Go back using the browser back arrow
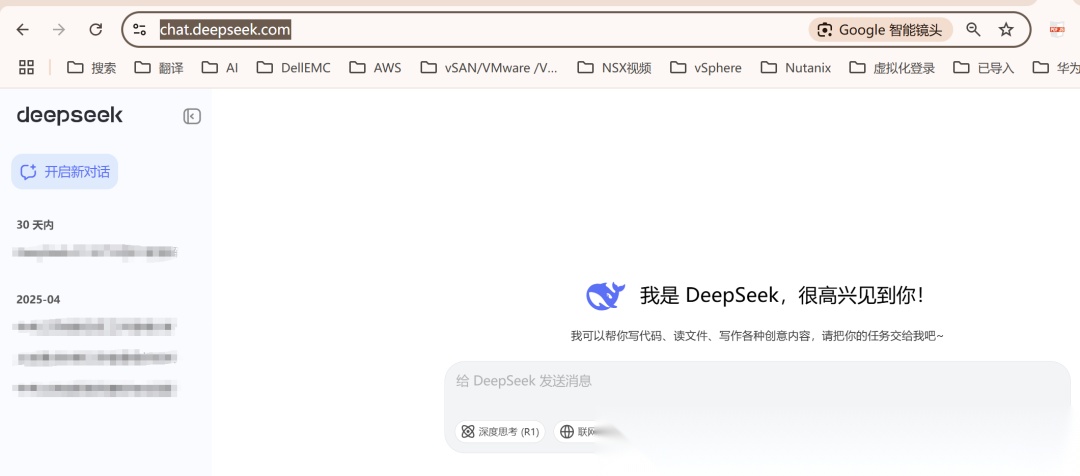The height and width of the screenshot is (476, 1080). (23, 30)
